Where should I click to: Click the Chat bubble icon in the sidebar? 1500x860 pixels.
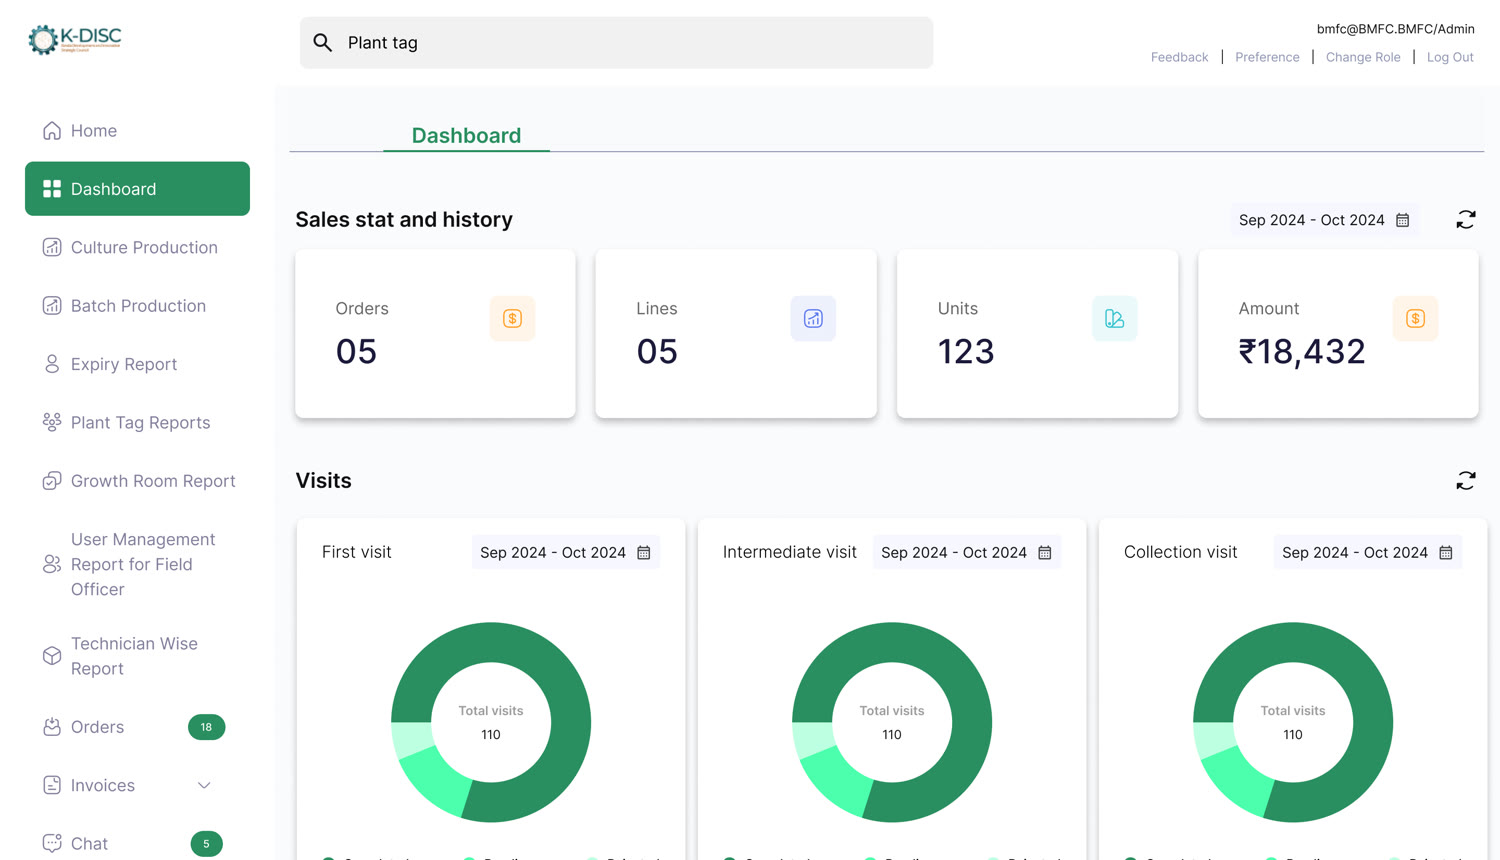[52, 843]
